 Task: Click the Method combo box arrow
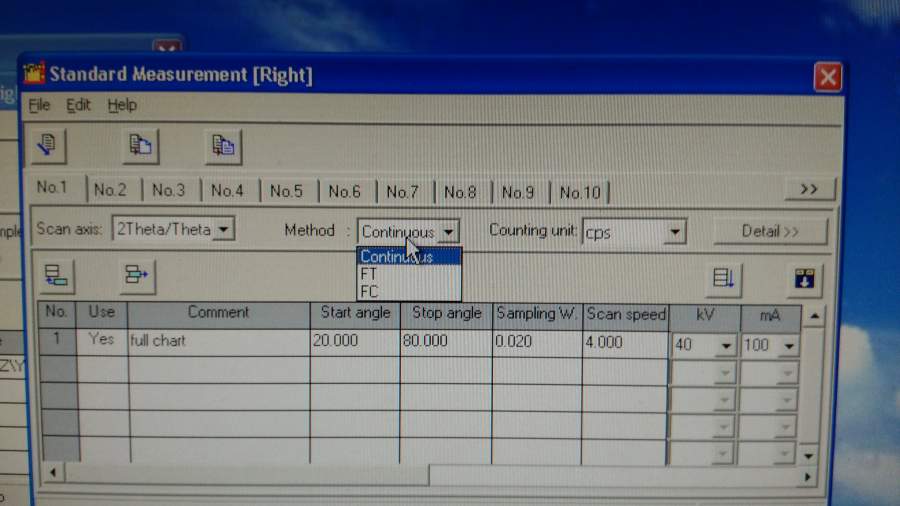448,232
